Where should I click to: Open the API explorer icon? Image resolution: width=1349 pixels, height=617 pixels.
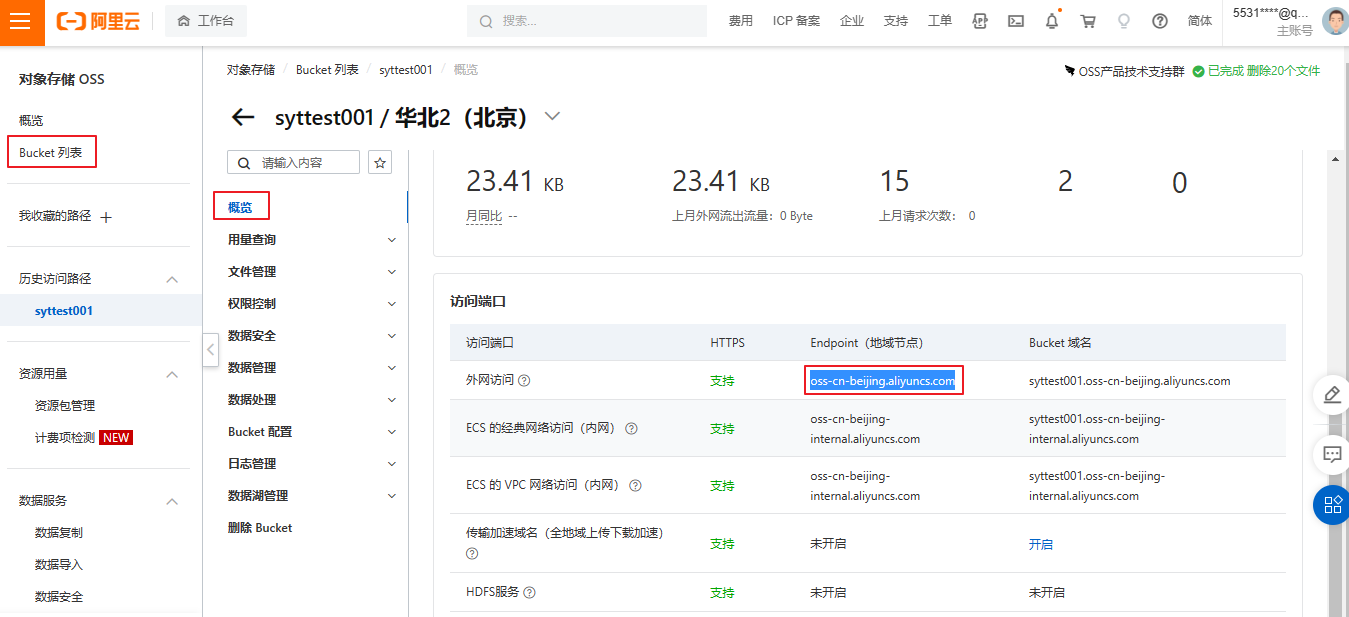[x=980, y=21]
